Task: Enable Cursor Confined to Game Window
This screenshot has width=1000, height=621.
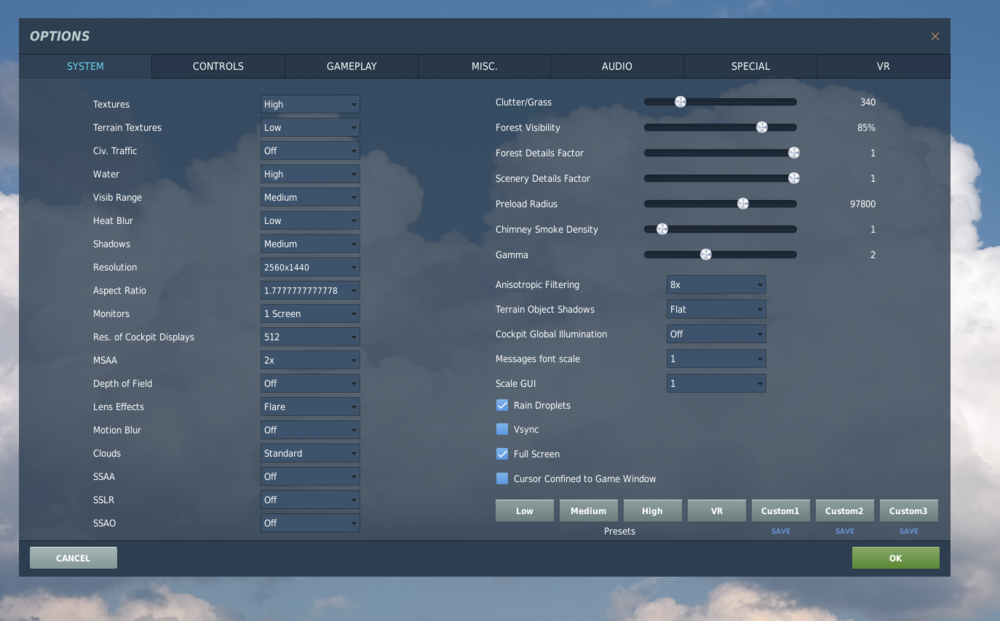Action: point(501,478)
